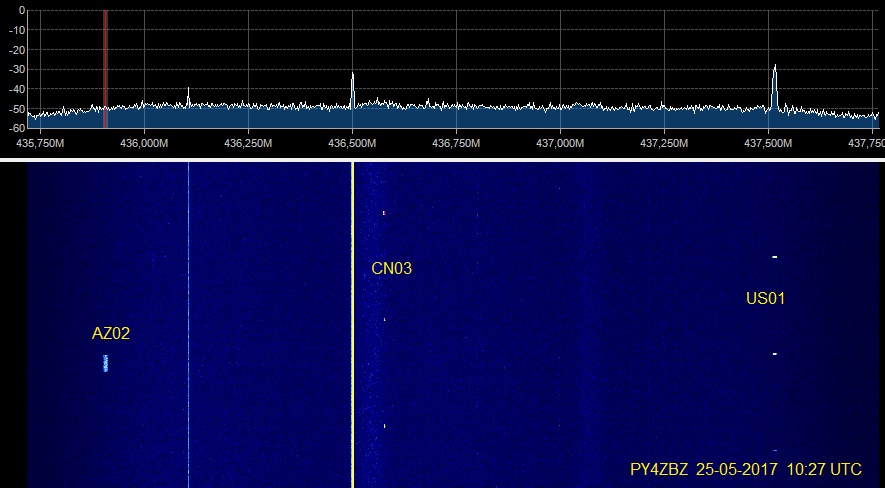Click the -30 dB level label
This screenshot has width=885, height=488.
(x=17, y=69)
